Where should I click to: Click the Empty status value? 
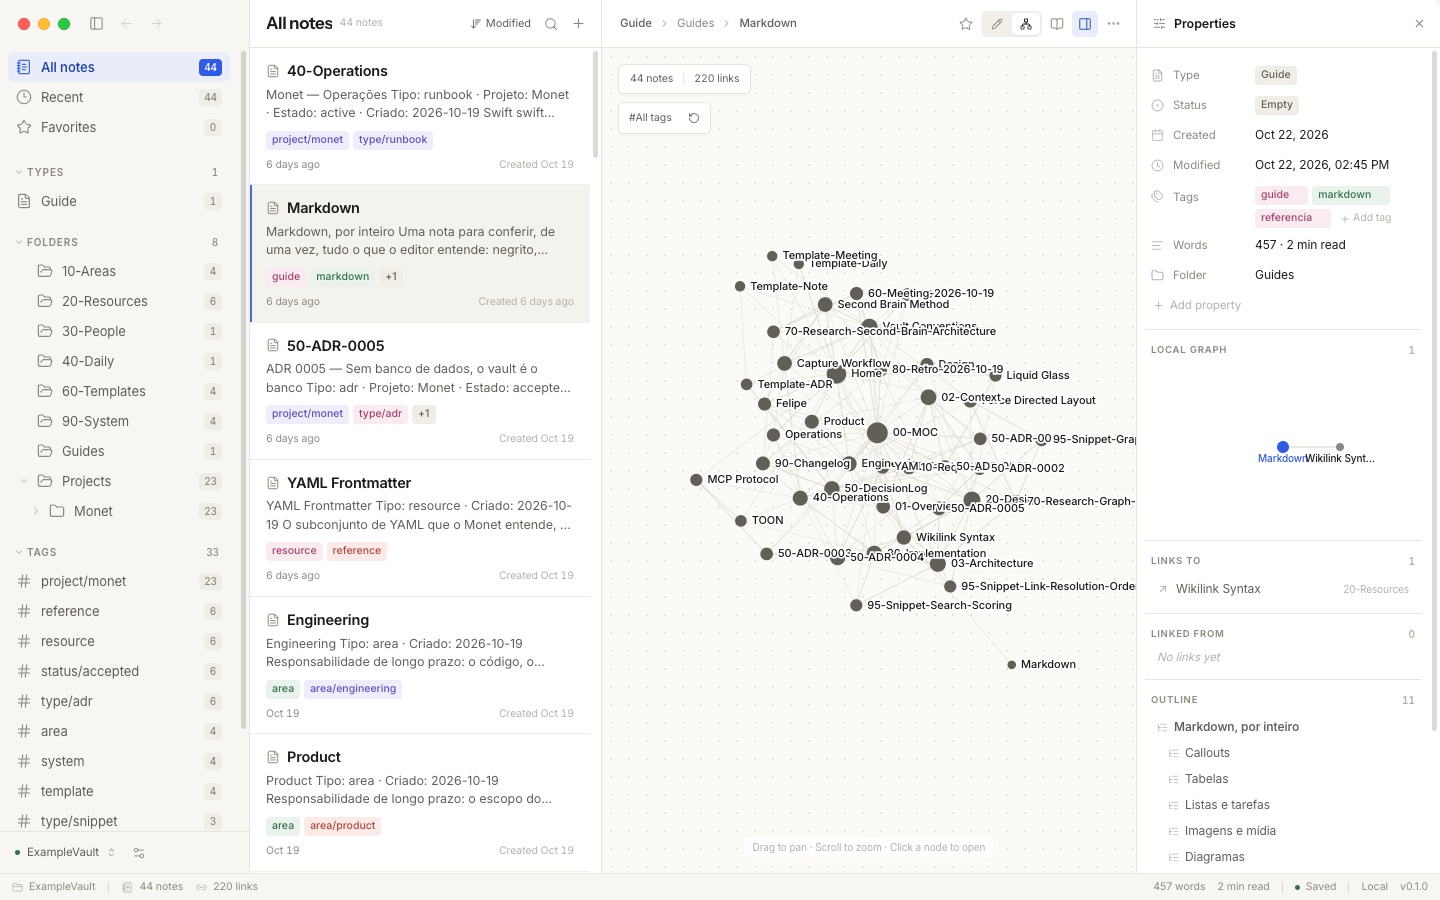point(1276,105)
